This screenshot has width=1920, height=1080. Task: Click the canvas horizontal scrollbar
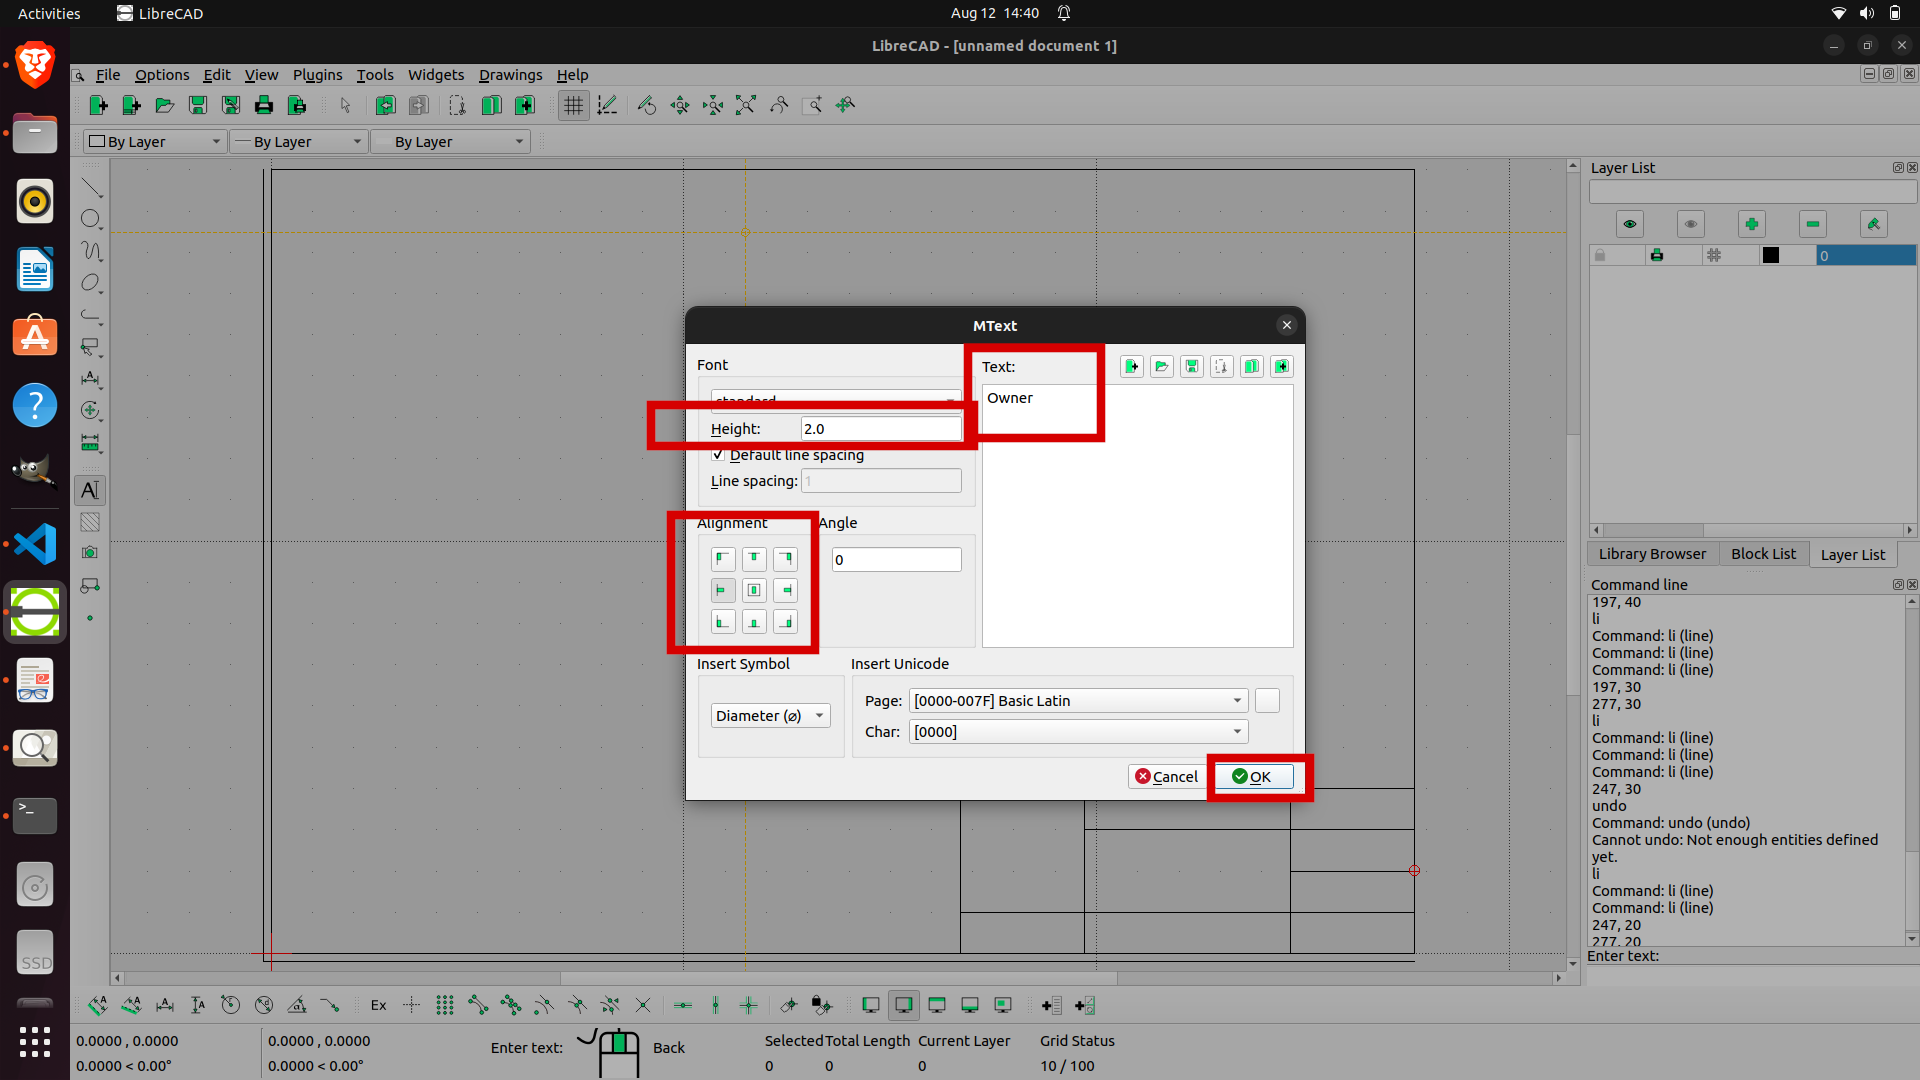(x=838, y=978)
